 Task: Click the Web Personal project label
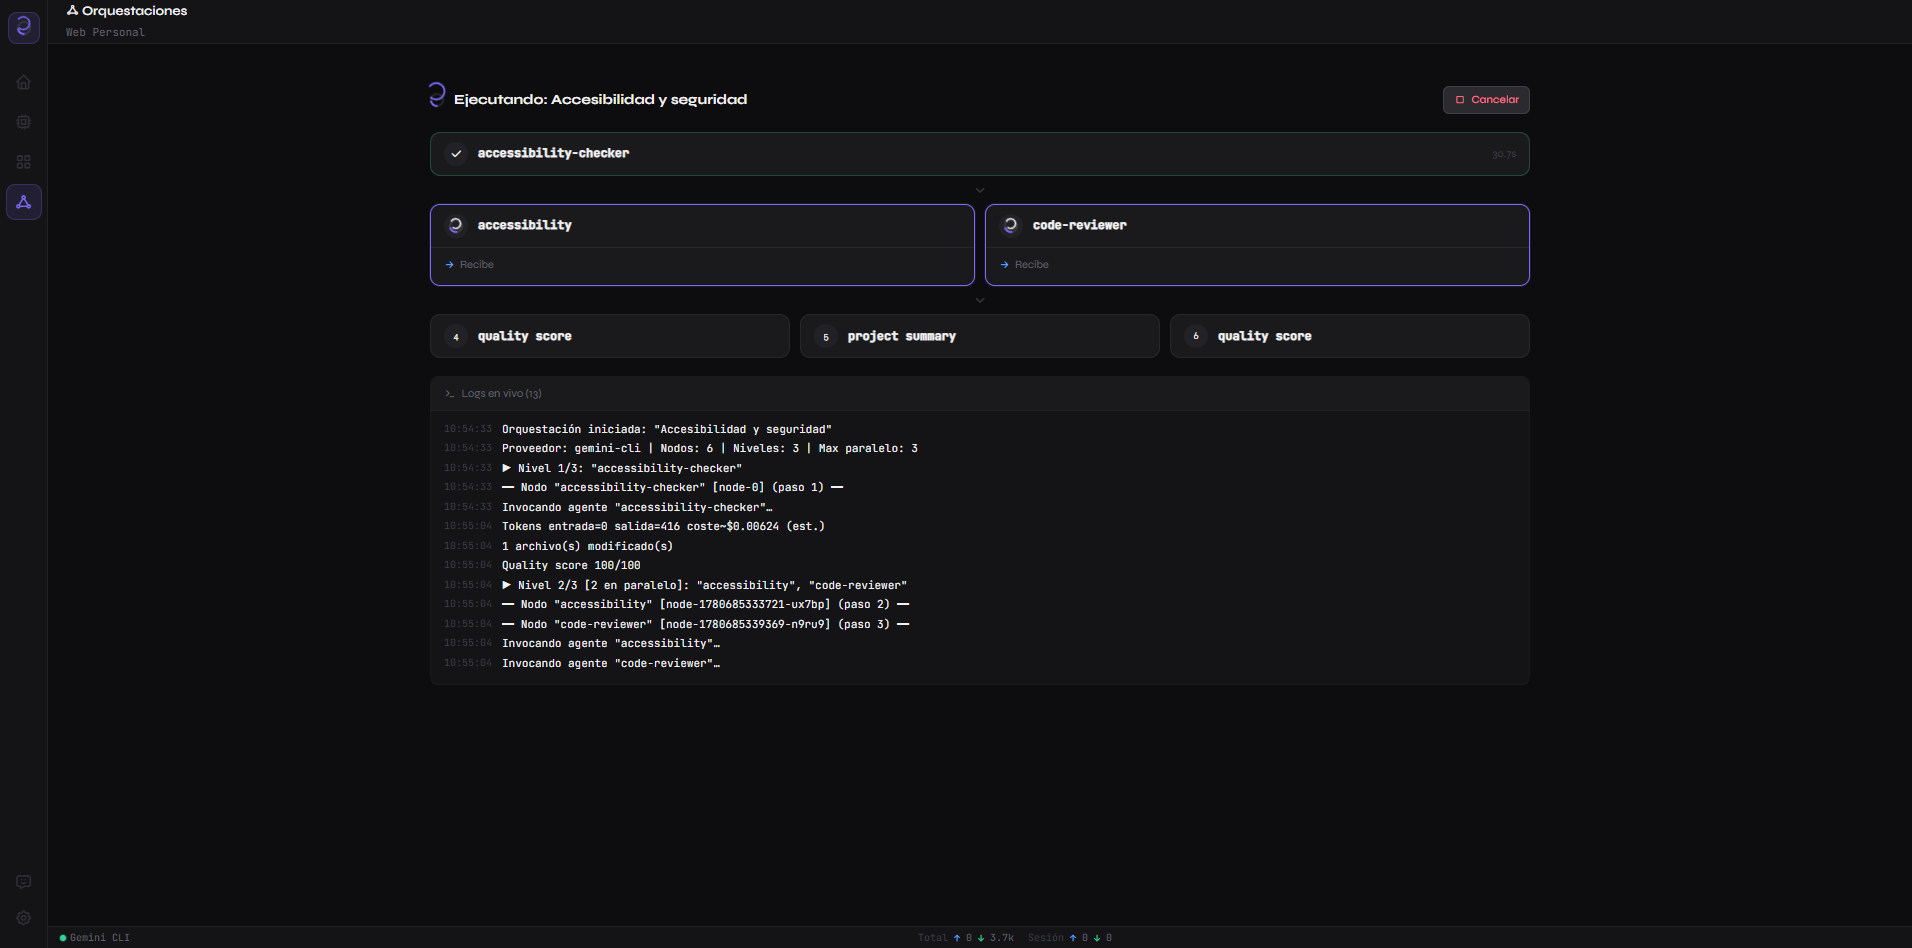click(105, 33)
